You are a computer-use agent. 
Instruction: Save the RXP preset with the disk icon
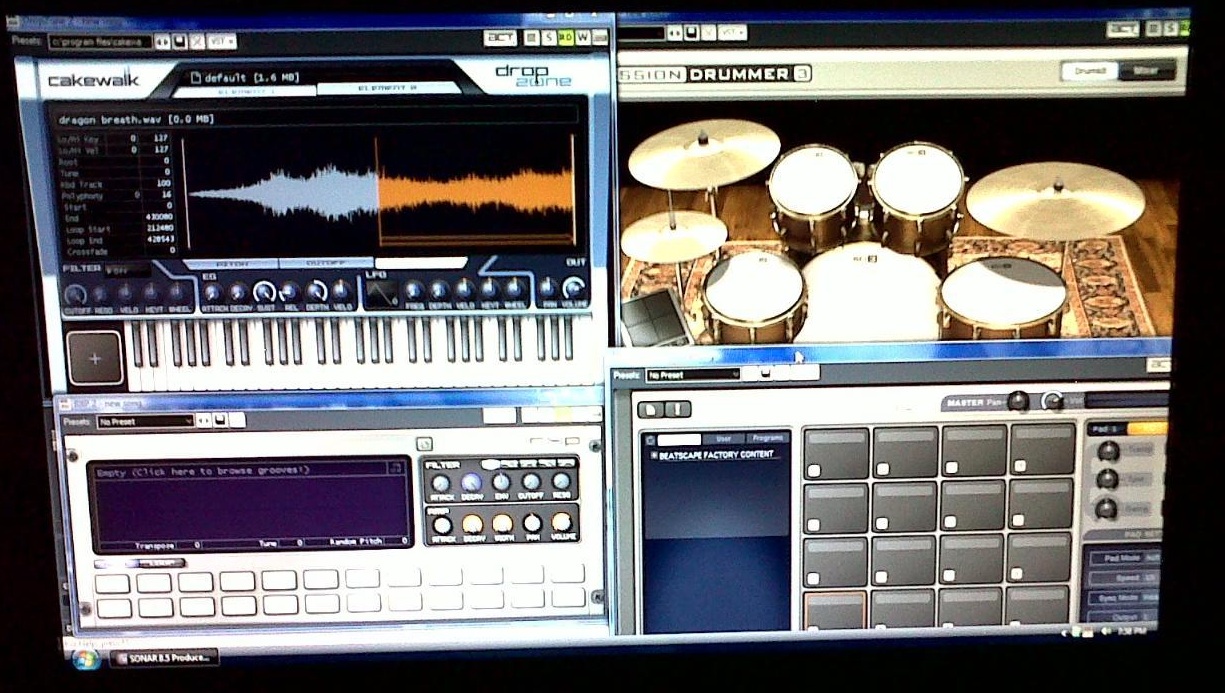pos(219,421)
